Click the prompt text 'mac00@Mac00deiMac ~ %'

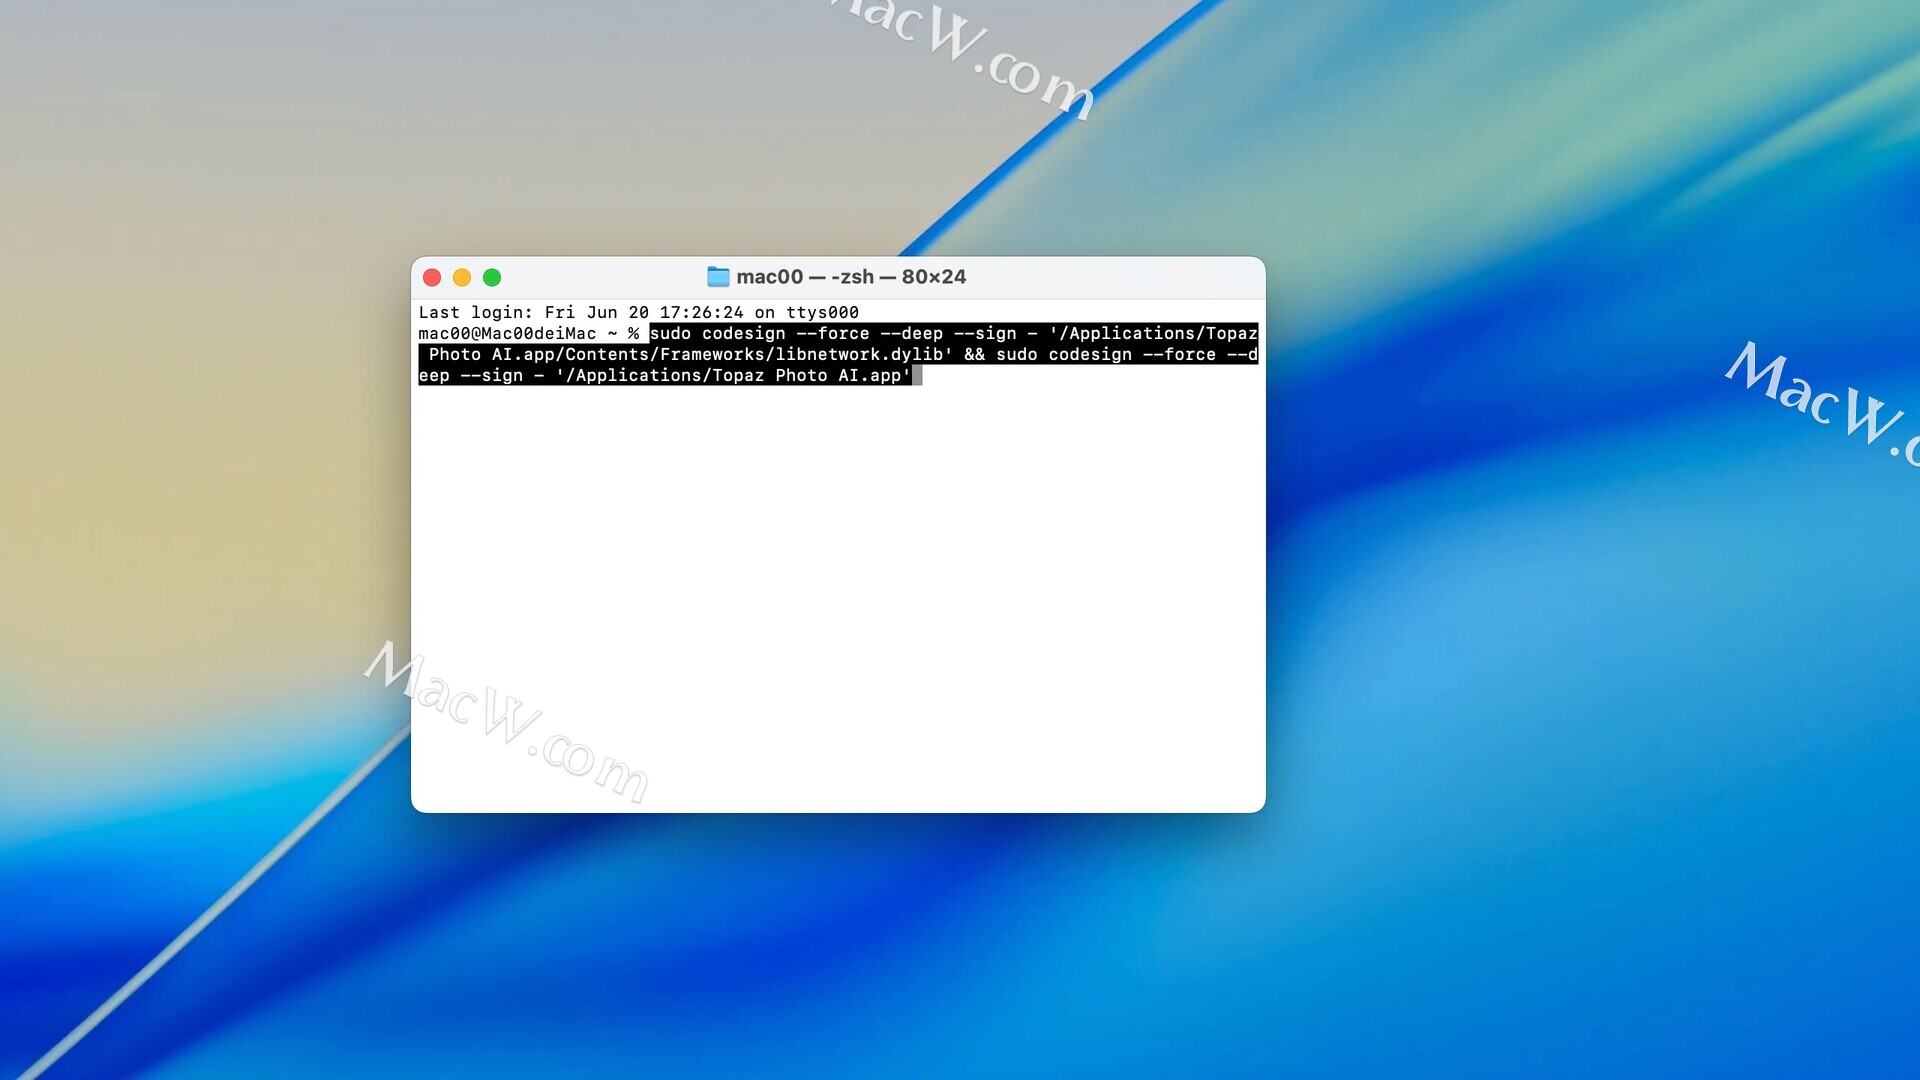click(528, 333)
